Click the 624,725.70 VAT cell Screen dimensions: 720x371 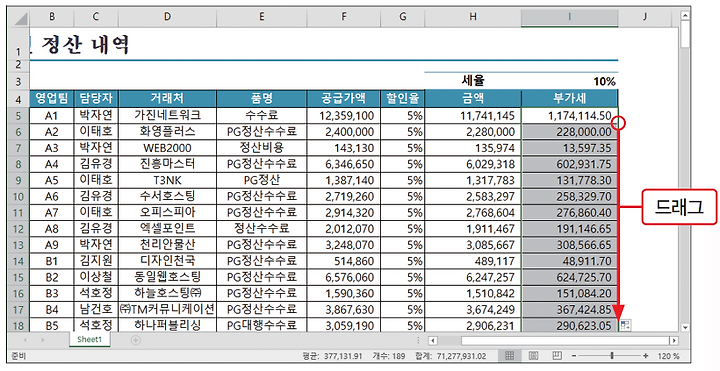click(x=570, y=277)
